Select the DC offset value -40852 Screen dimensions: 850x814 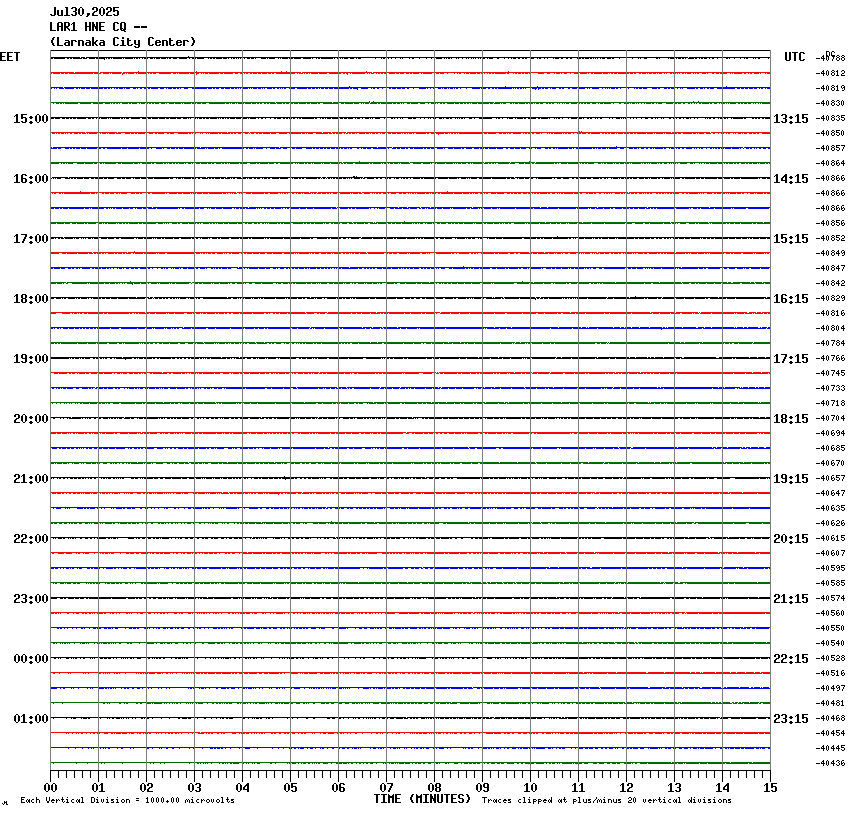pyautogui.click(x=830, y=238)
